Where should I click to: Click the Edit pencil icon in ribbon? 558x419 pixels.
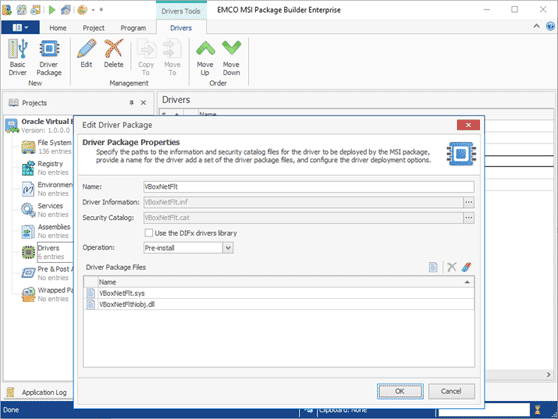[86, 49]
